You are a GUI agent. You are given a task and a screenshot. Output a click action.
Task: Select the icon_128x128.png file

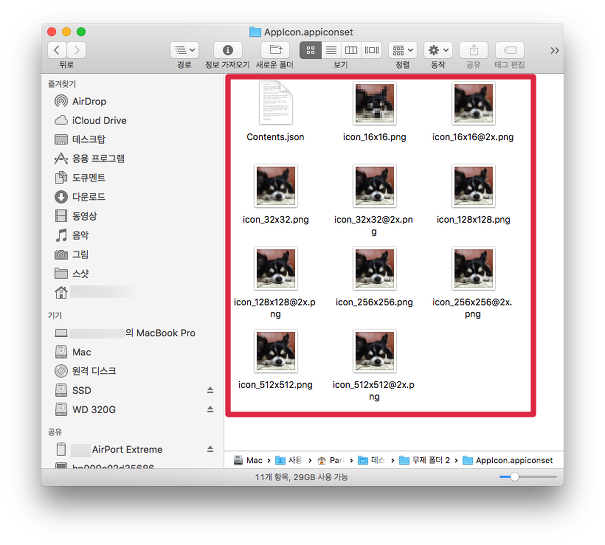[x=473, y=186]
